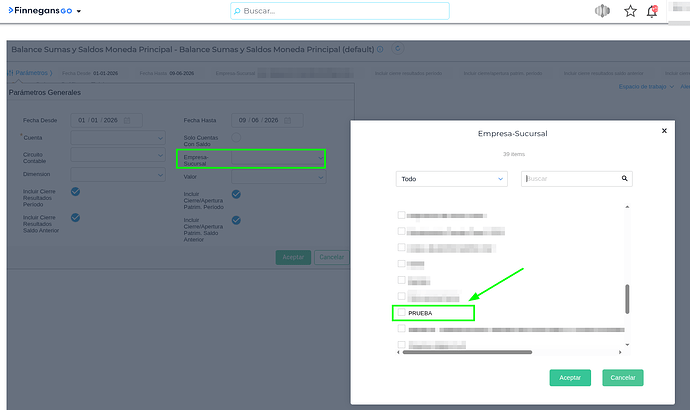Expand the caret next to Finnegans logo

click(x=79, y=11)
